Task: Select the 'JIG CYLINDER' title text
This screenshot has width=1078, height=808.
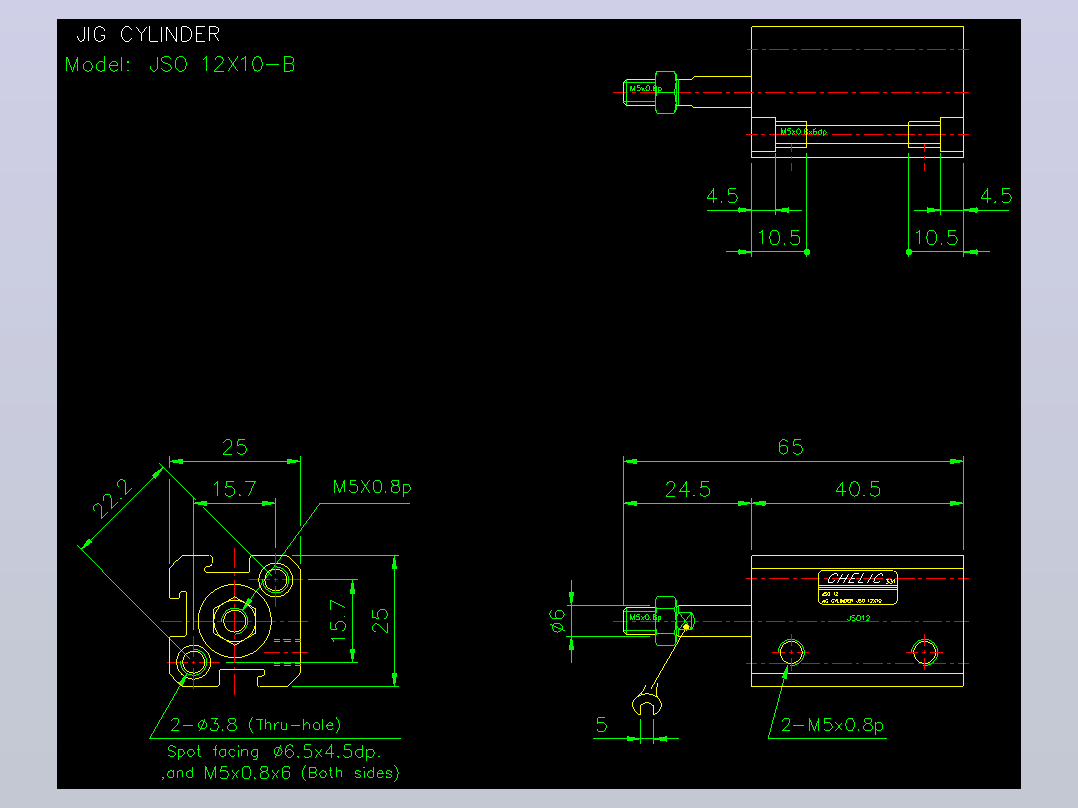Action: [x=148, y=34]
